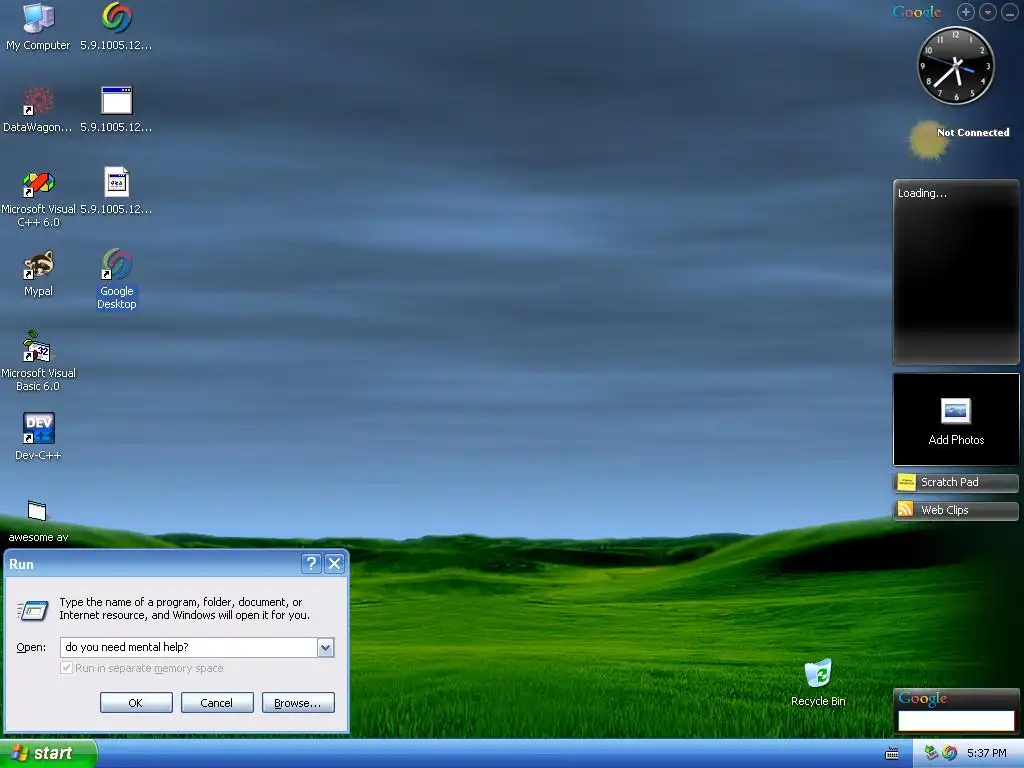Click the green network tray icon
The image size is (1024, 768).
point(931,753)
